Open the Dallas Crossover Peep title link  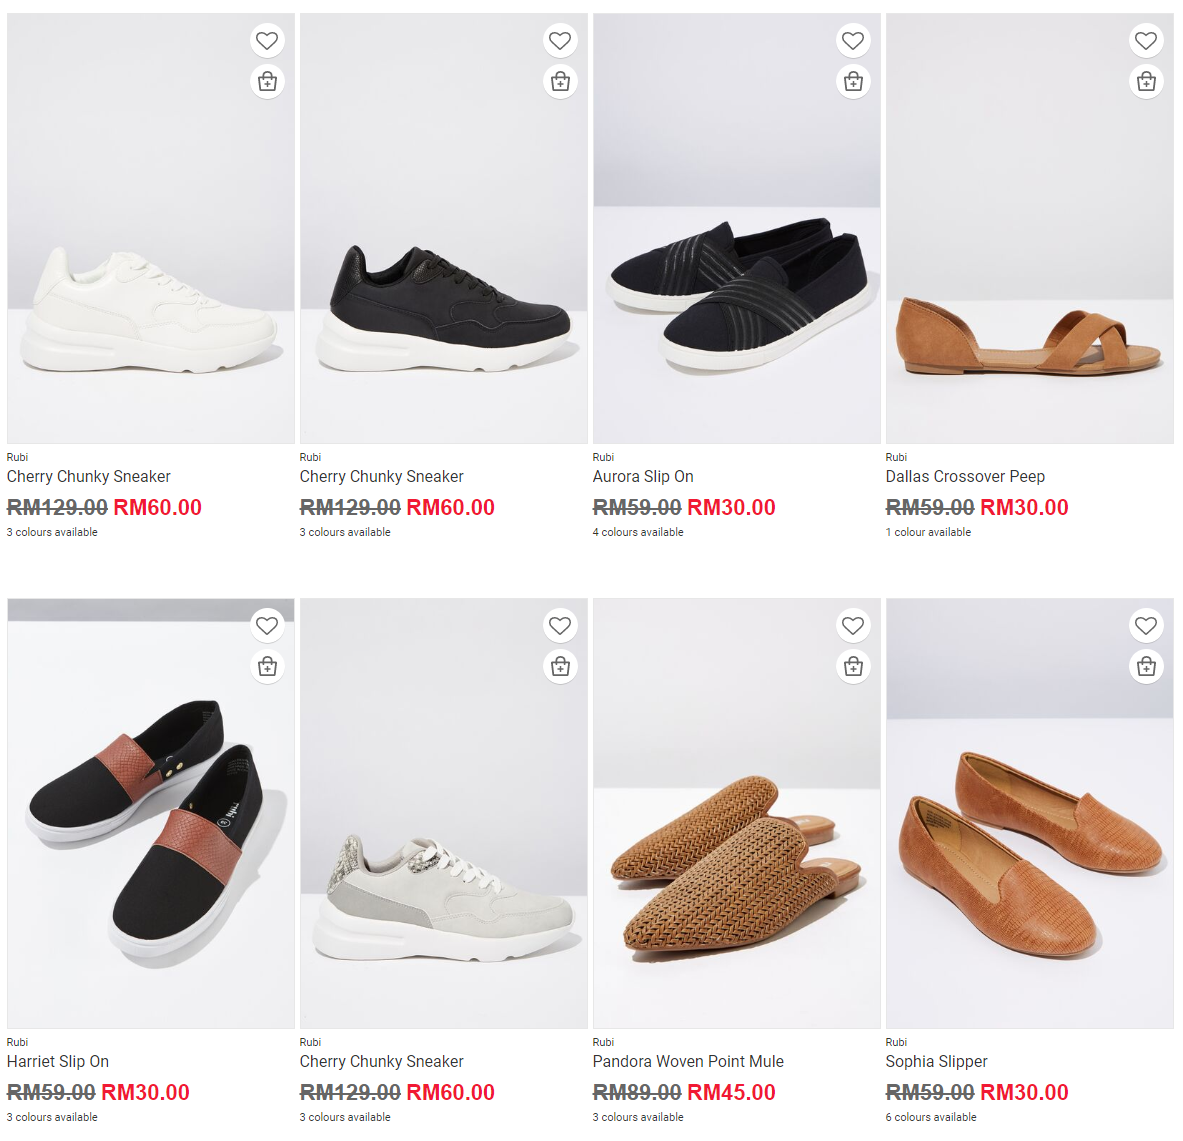tap(965, 477)
